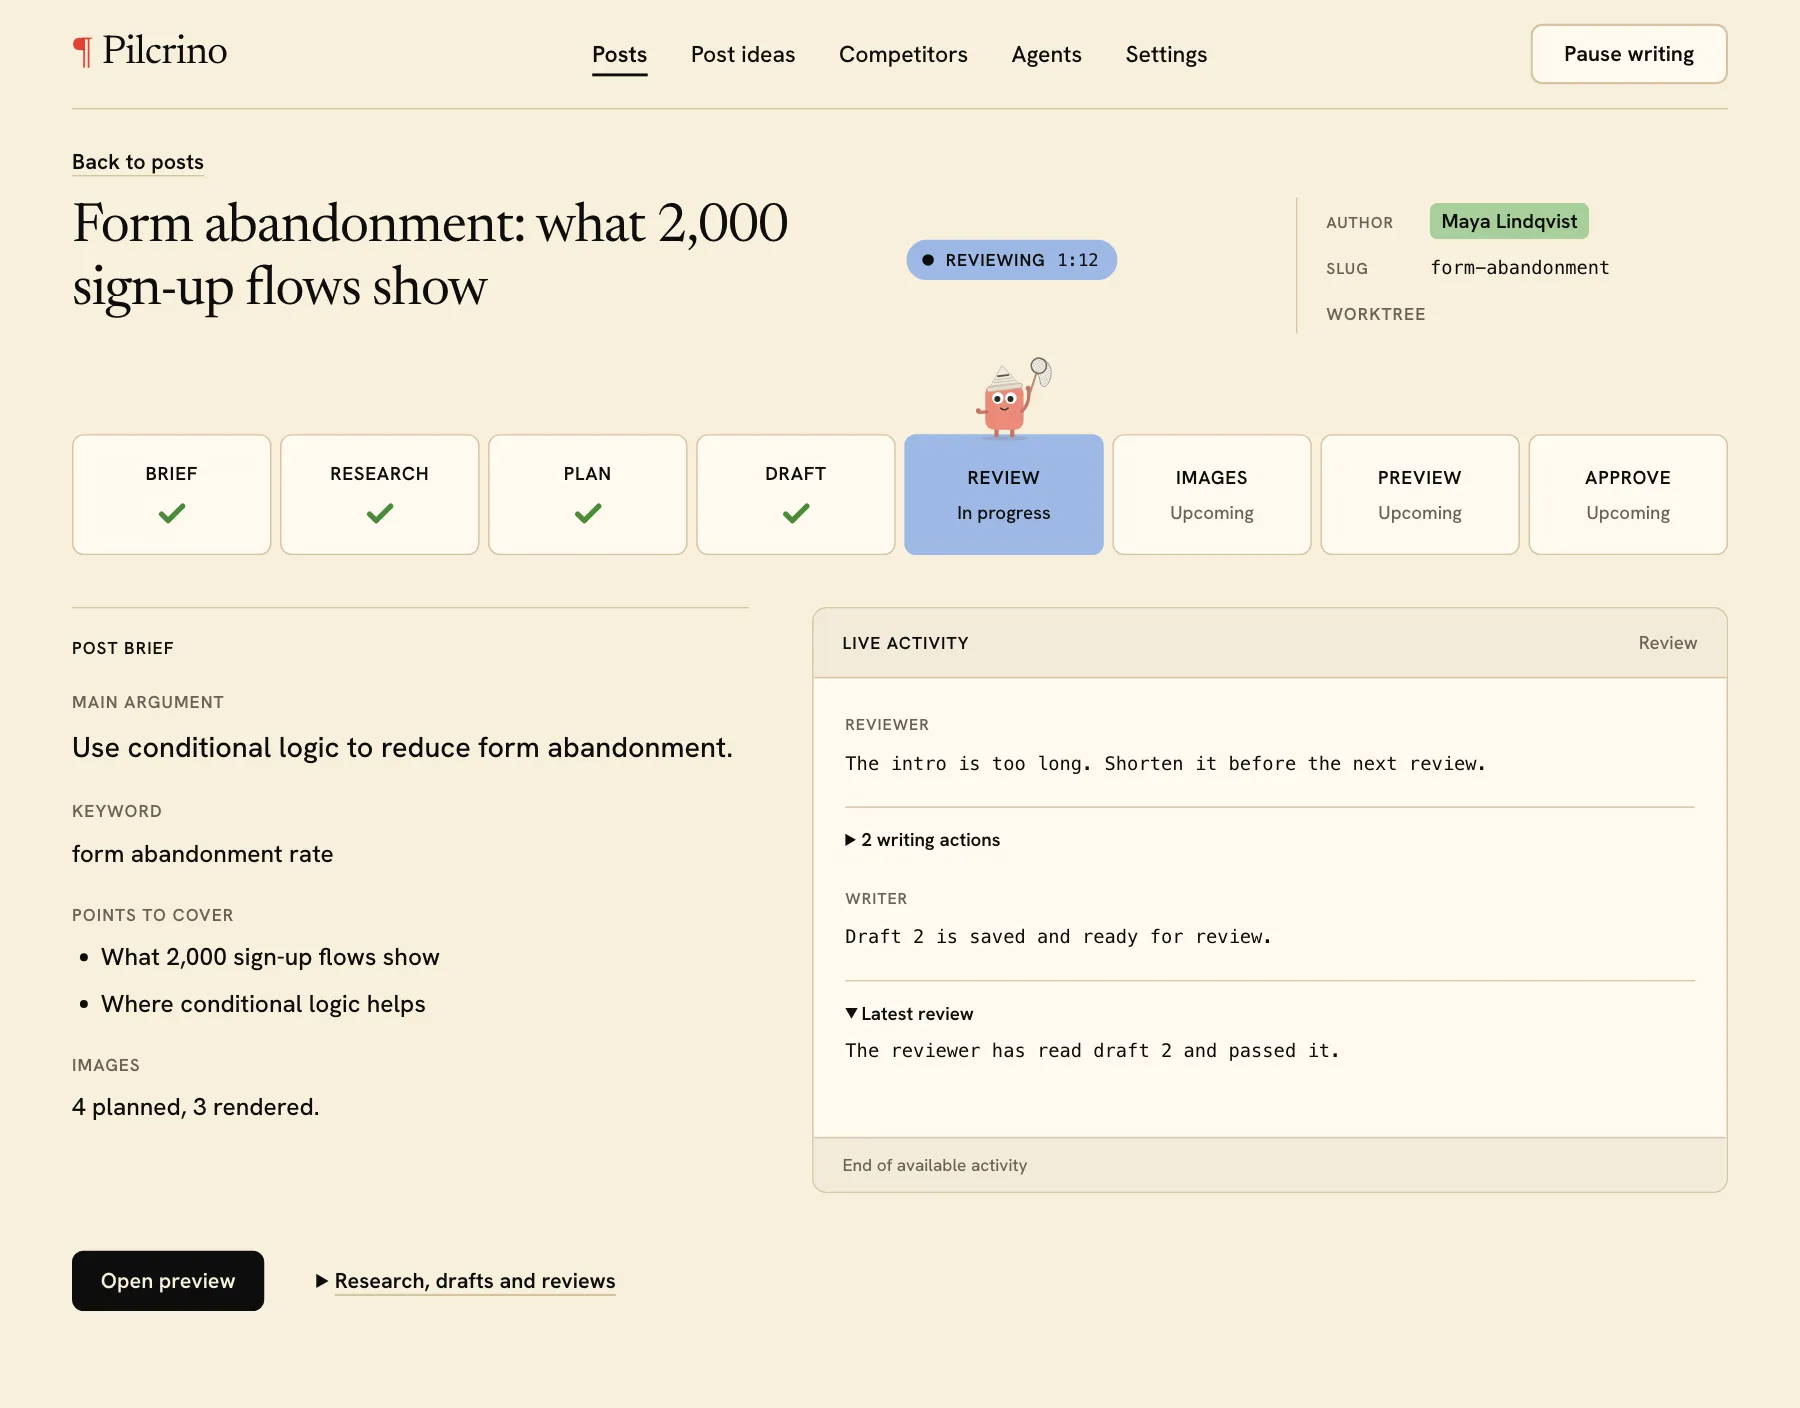The width and height of the screenshot is (1800, 1408).
Task: Open the Settings tab
Action: point(1166,54)
